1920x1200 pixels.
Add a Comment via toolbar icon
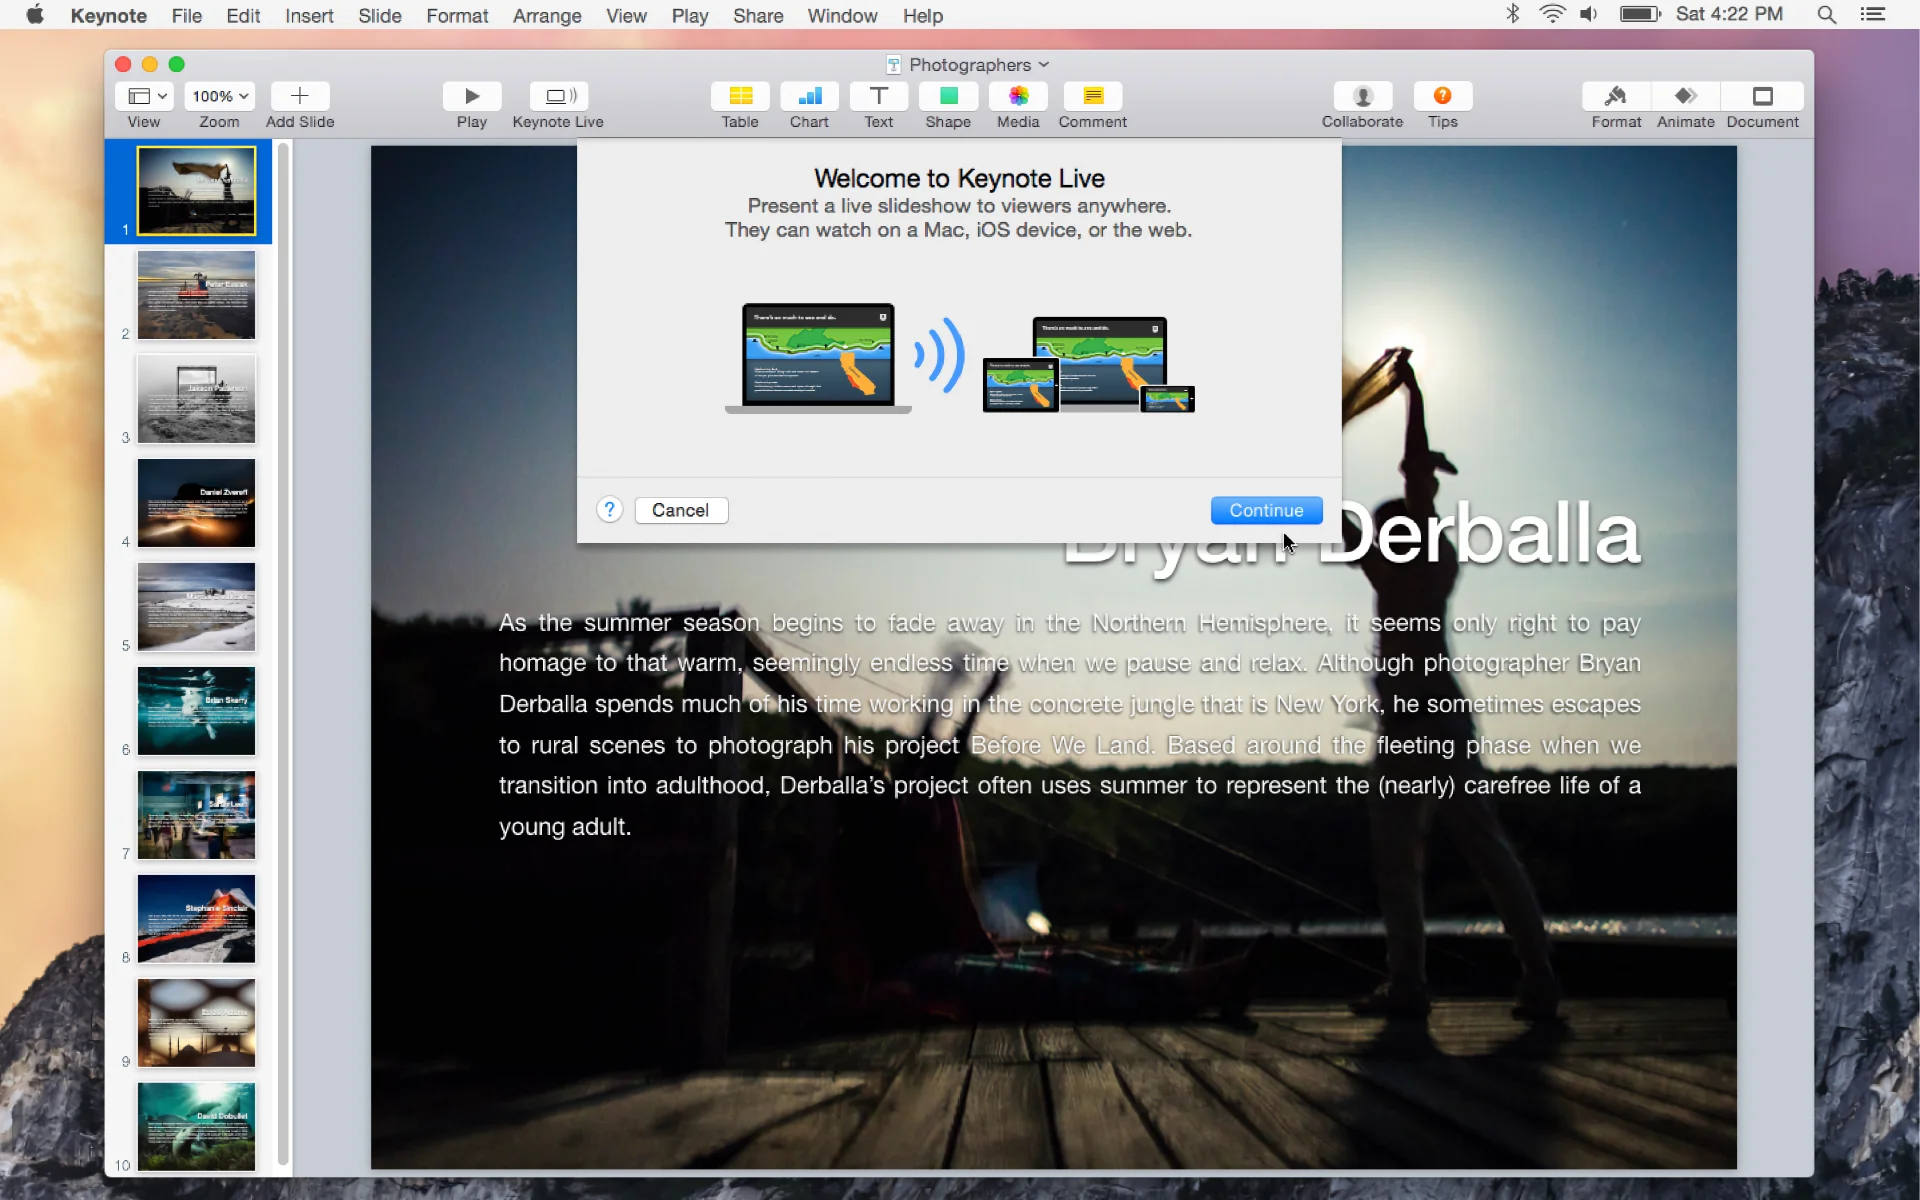(1092, 96)
